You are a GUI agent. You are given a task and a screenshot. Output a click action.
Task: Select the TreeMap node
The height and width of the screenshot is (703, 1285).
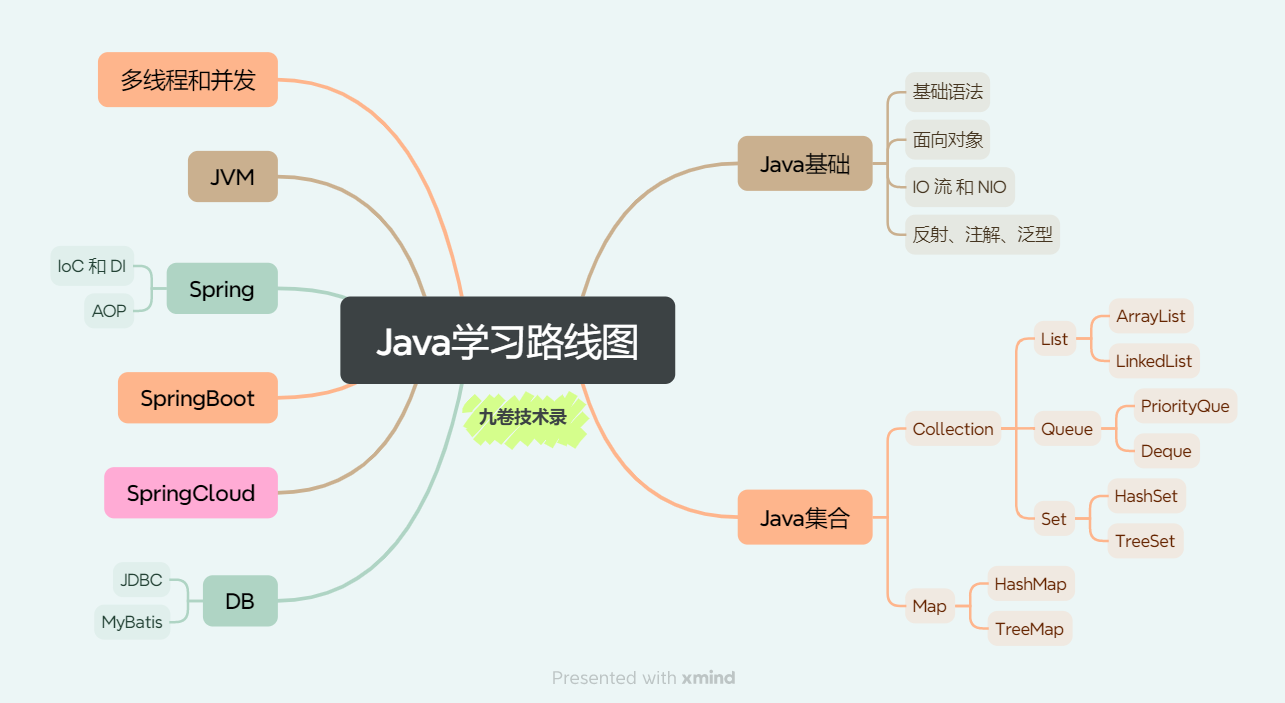[1030, 629]
